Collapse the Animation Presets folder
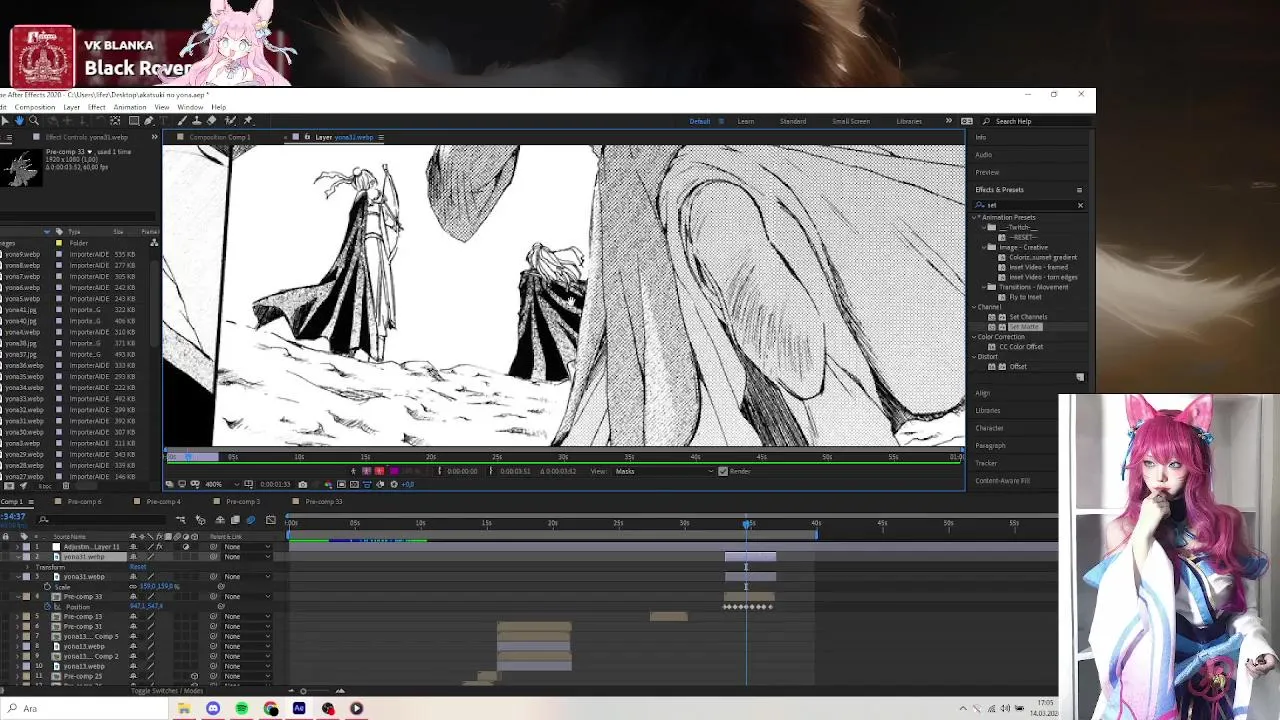Viewport: 1280px width, 720px height. [x=975, y=217]
